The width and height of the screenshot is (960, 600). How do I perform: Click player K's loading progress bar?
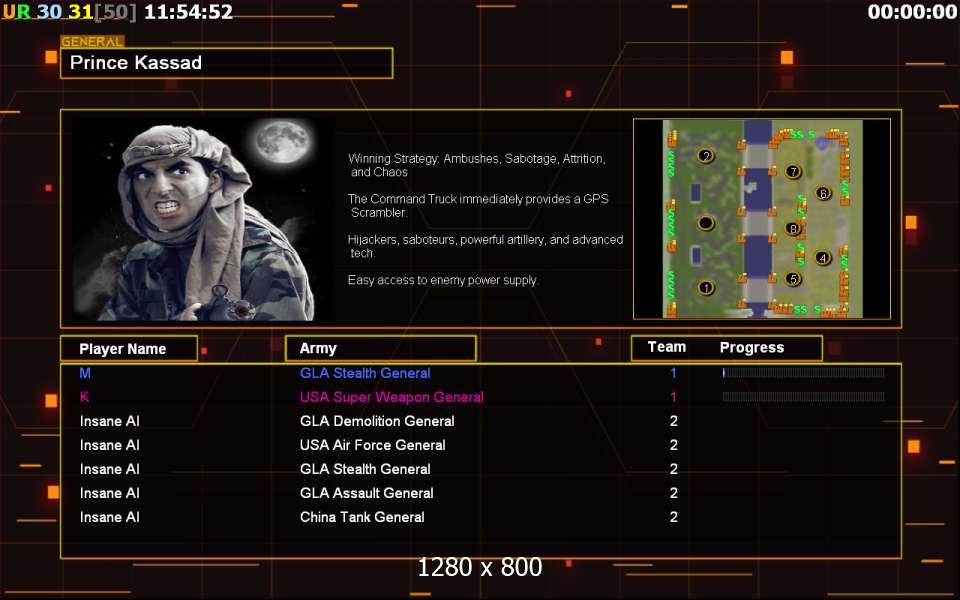point(803,397)
